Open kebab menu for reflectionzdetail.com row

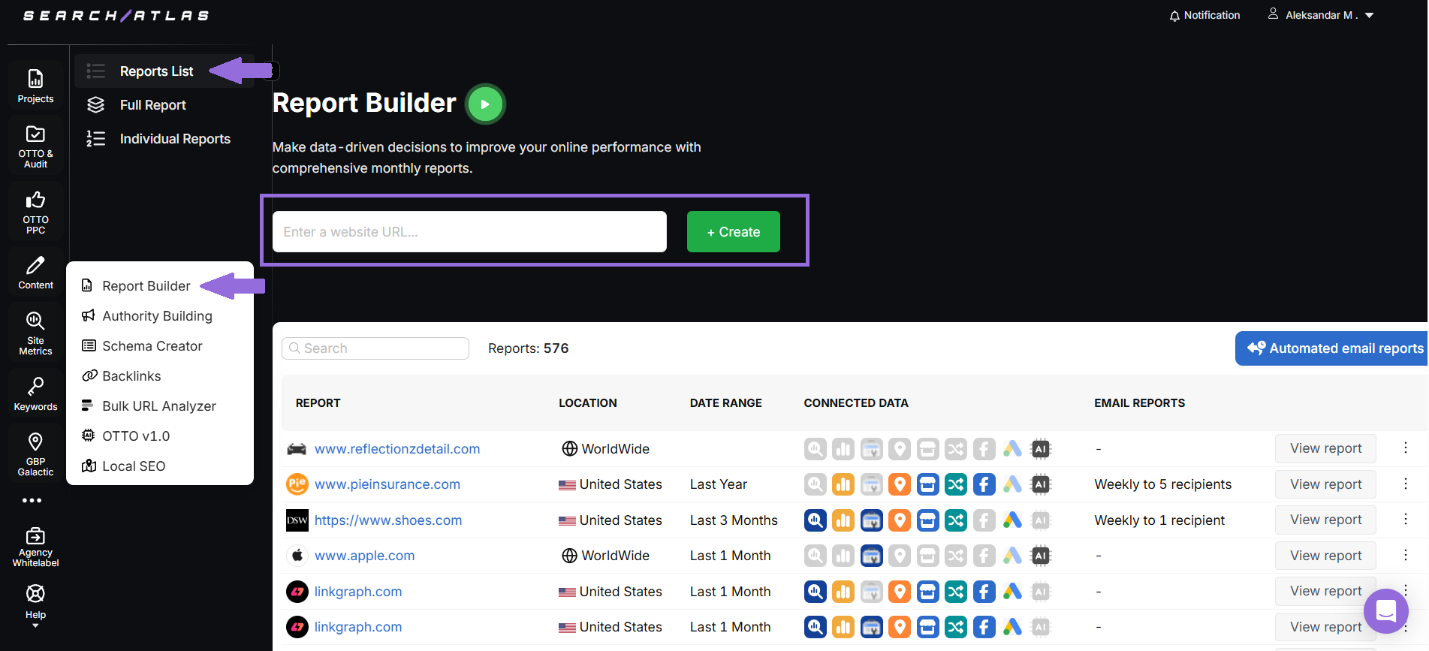point(1405,448)
